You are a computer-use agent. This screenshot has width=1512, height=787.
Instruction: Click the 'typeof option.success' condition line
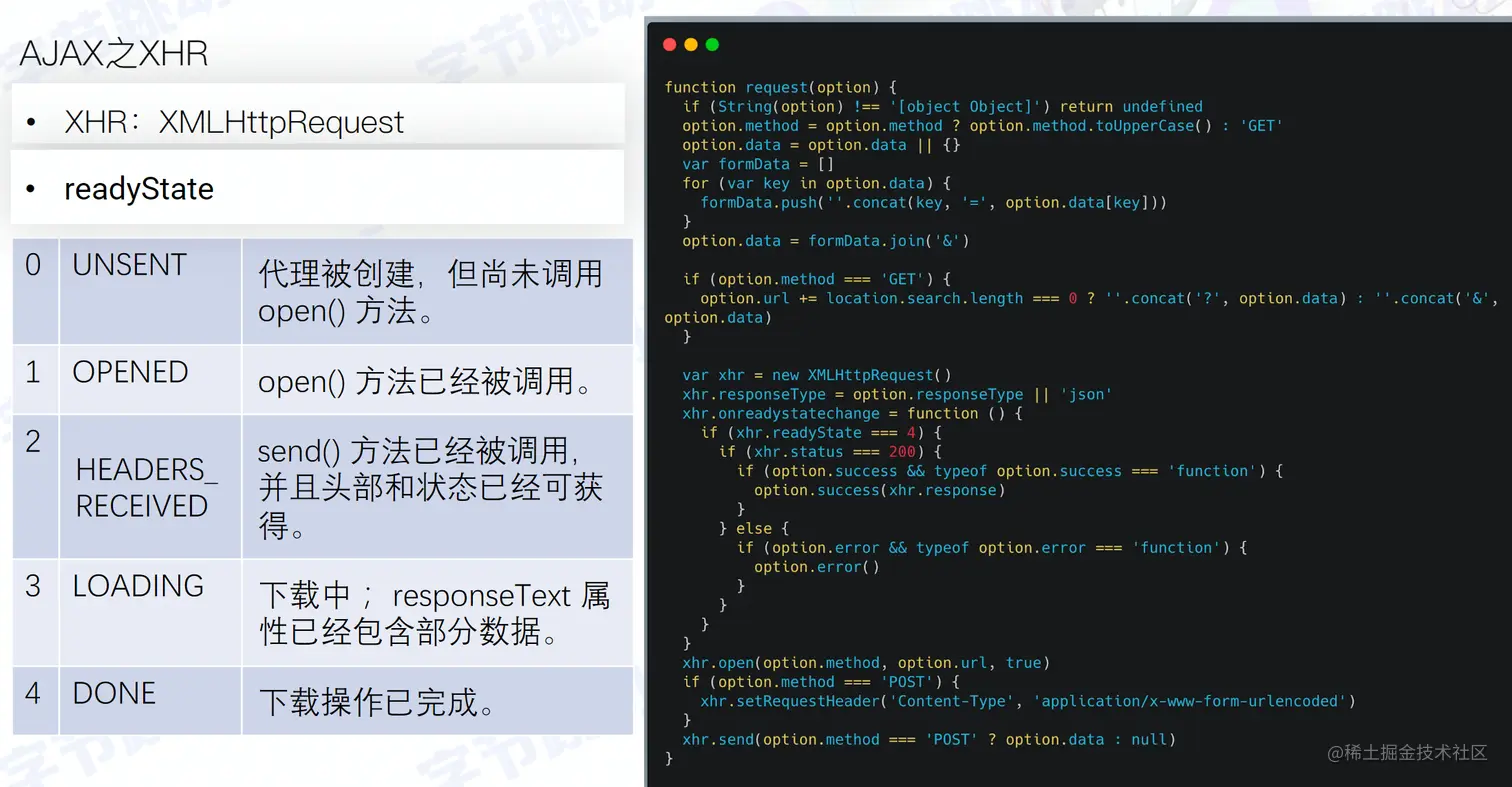coord(1010,471)
